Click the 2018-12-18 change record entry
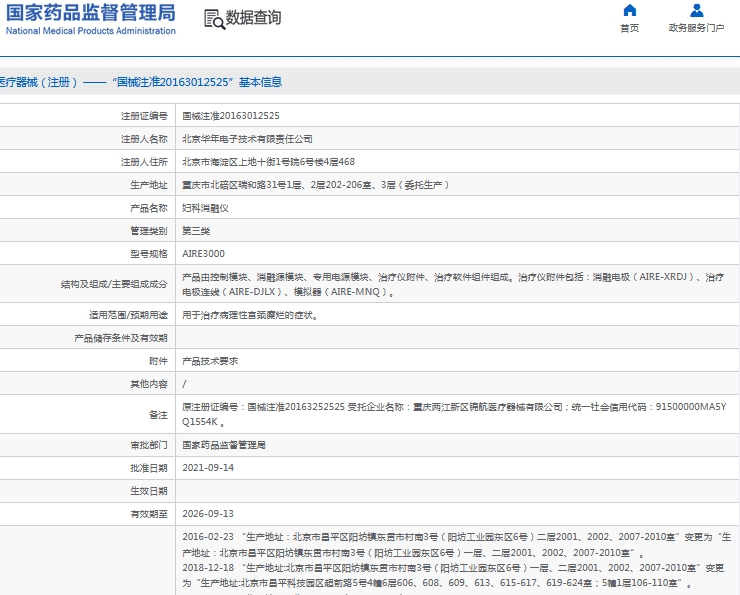740x595 pixels. pyautogui.click(x=453, y=575)
